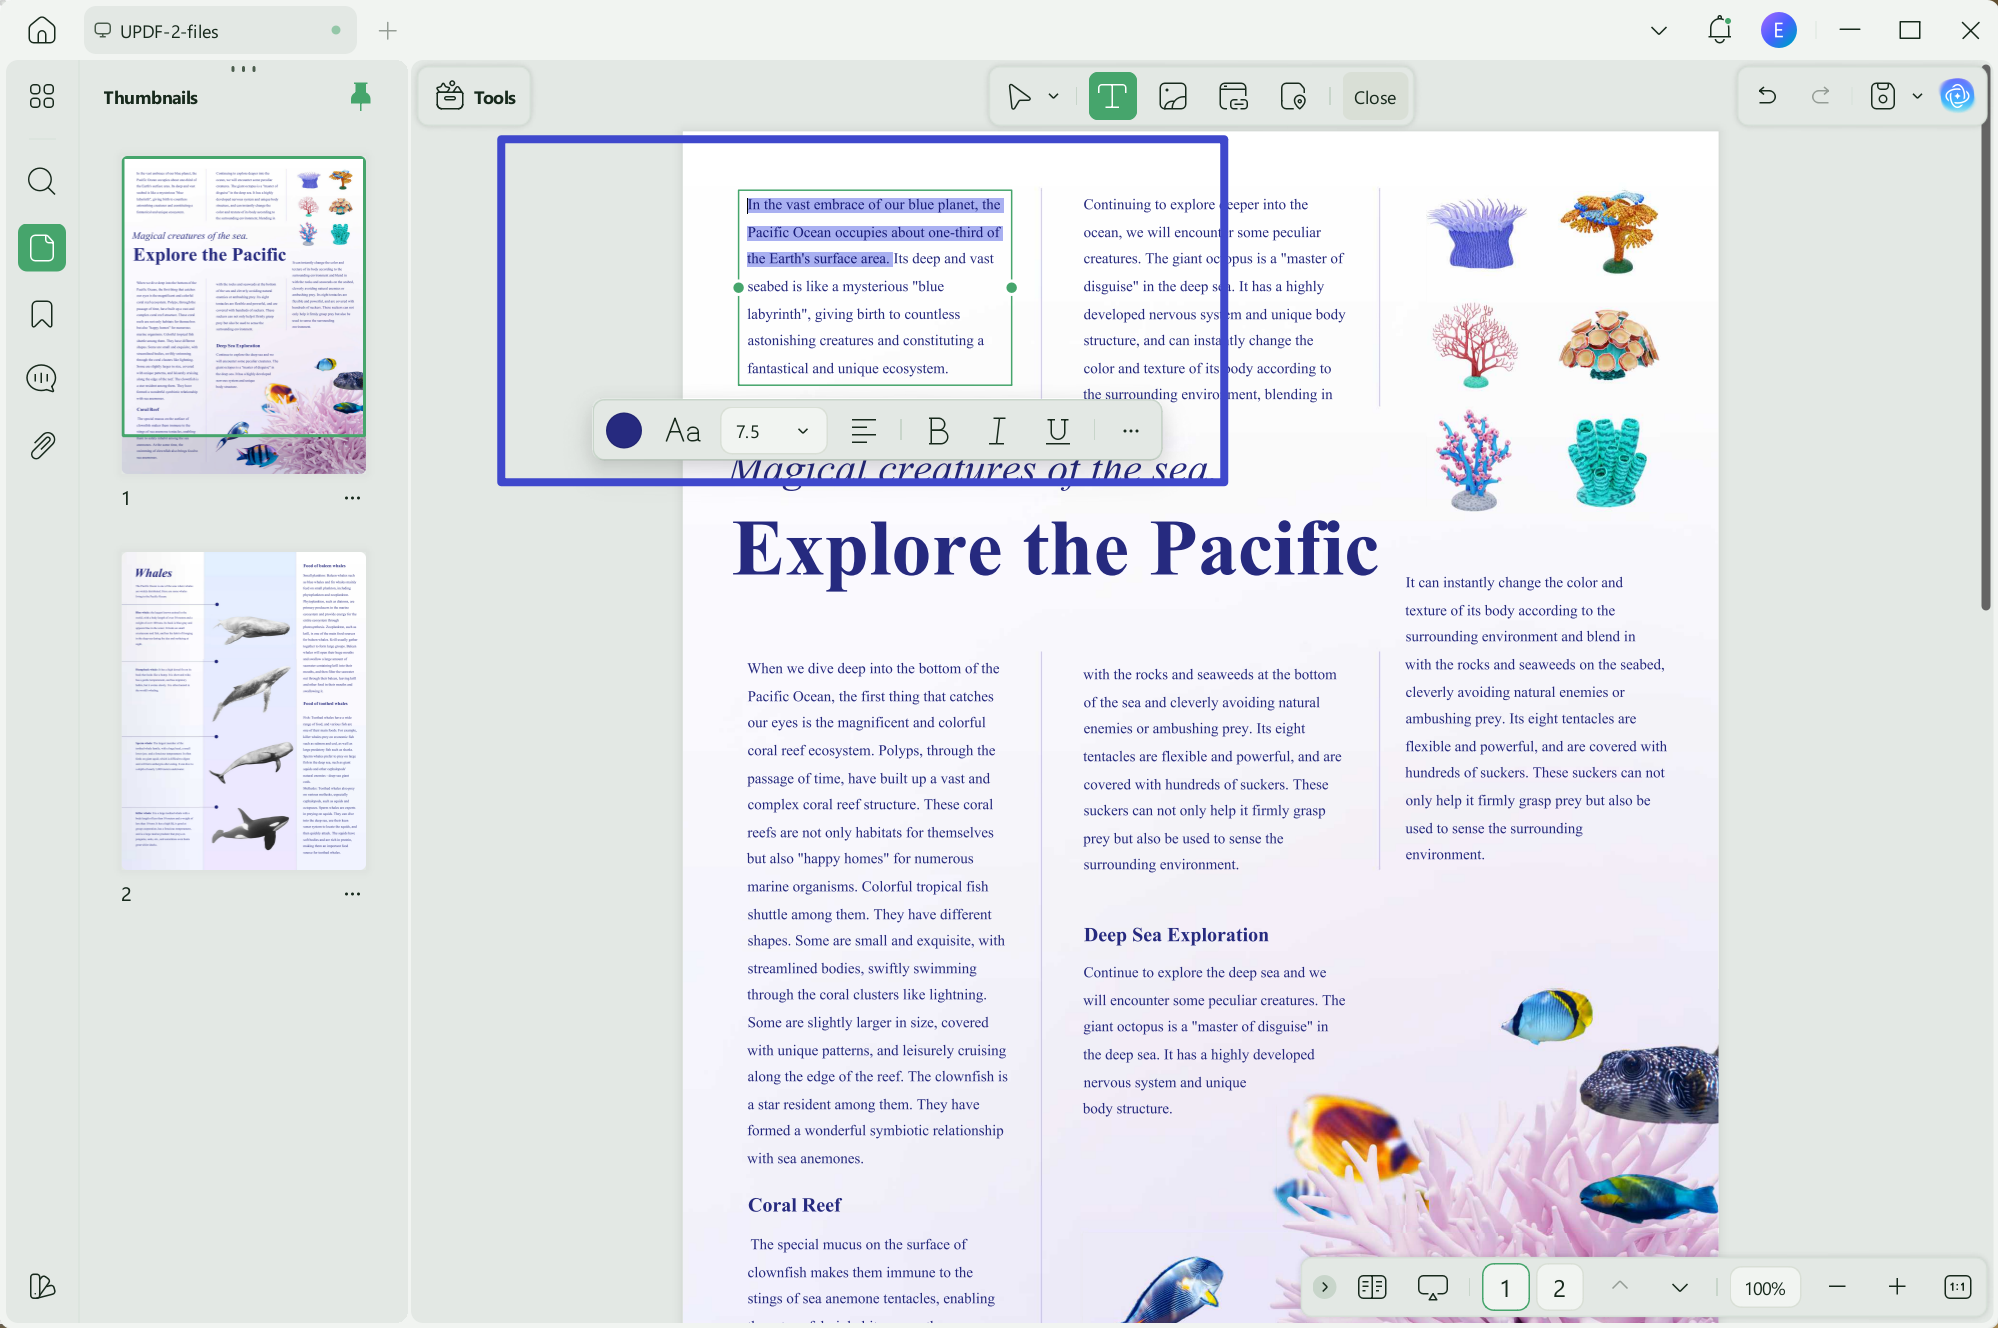Image resolution: width=1998 pixels, height=1328 pixels.
Task: Toggle Italic formatting
Action: [x=997, y=431]
